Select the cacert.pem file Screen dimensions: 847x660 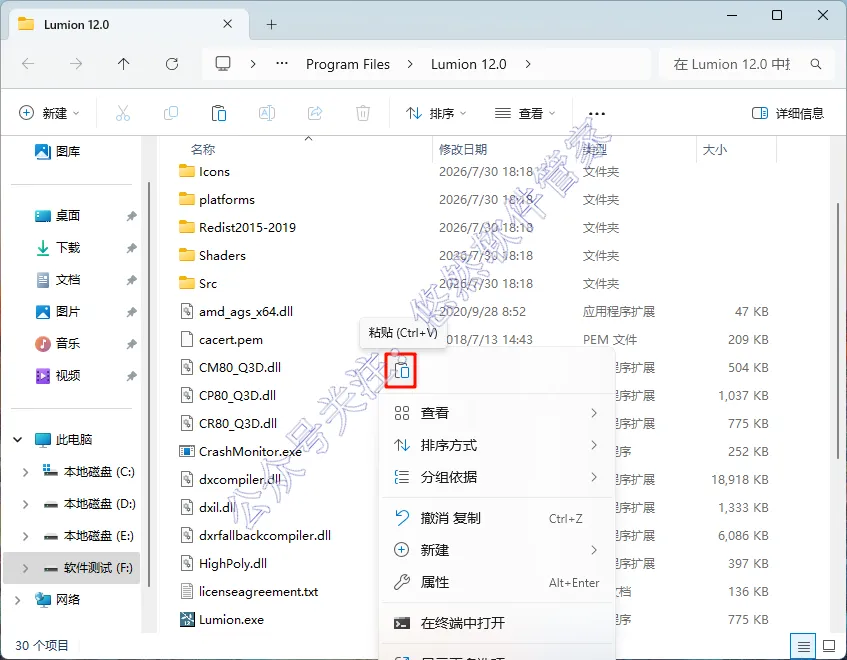[x=221, y=340]
